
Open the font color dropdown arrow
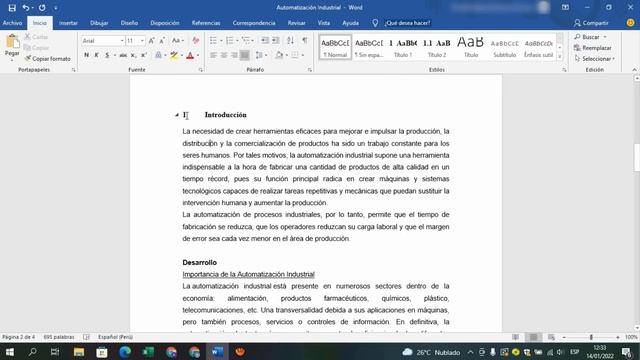click(x=198, y=56)
